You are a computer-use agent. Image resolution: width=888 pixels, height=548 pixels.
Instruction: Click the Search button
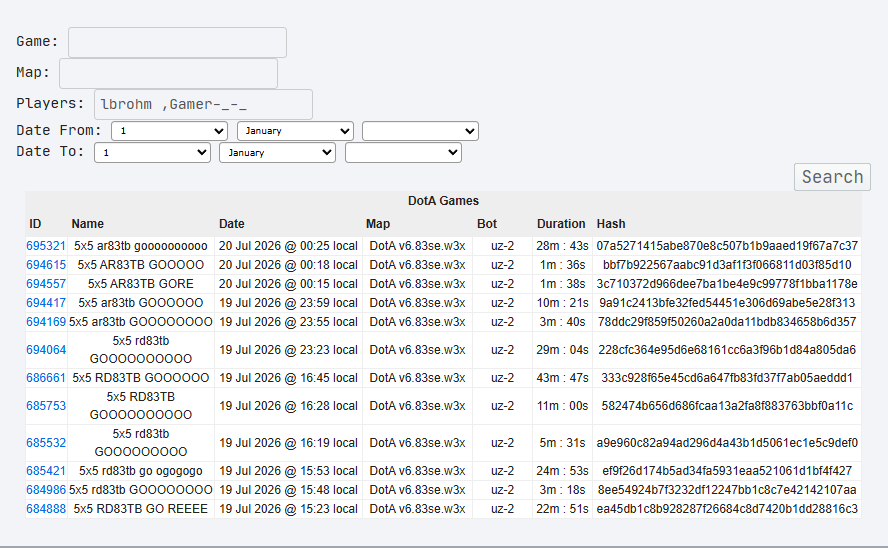[832, 177]
